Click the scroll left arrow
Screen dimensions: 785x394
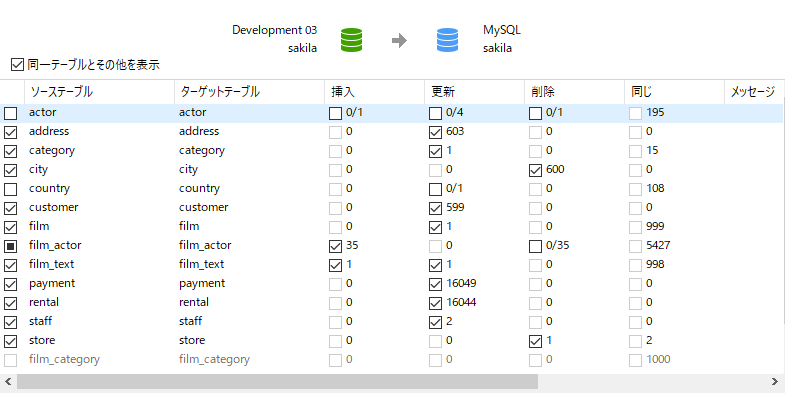coord(8,381)
